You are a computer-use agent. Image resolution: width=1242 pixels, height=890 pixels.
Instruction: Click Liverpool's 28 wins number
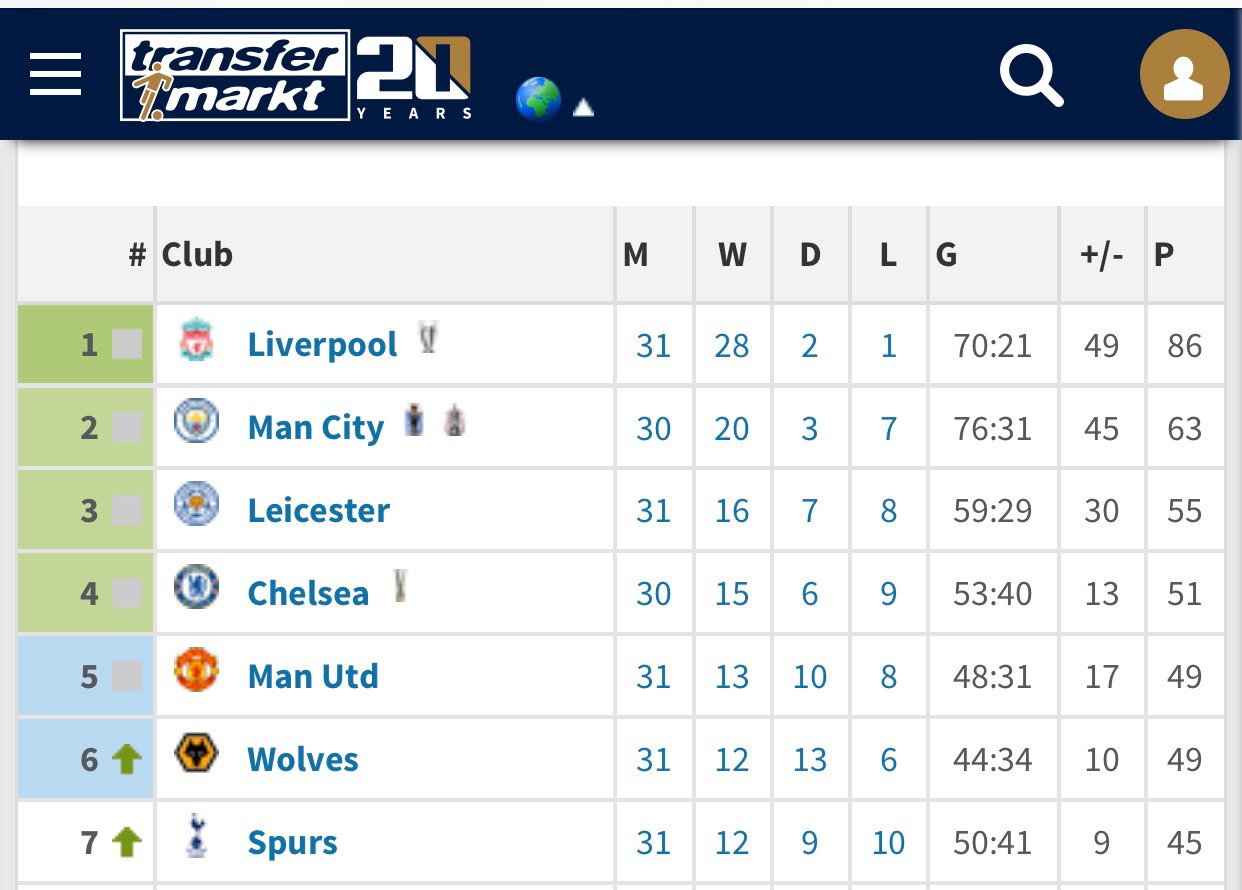click(x=732, y=346)
